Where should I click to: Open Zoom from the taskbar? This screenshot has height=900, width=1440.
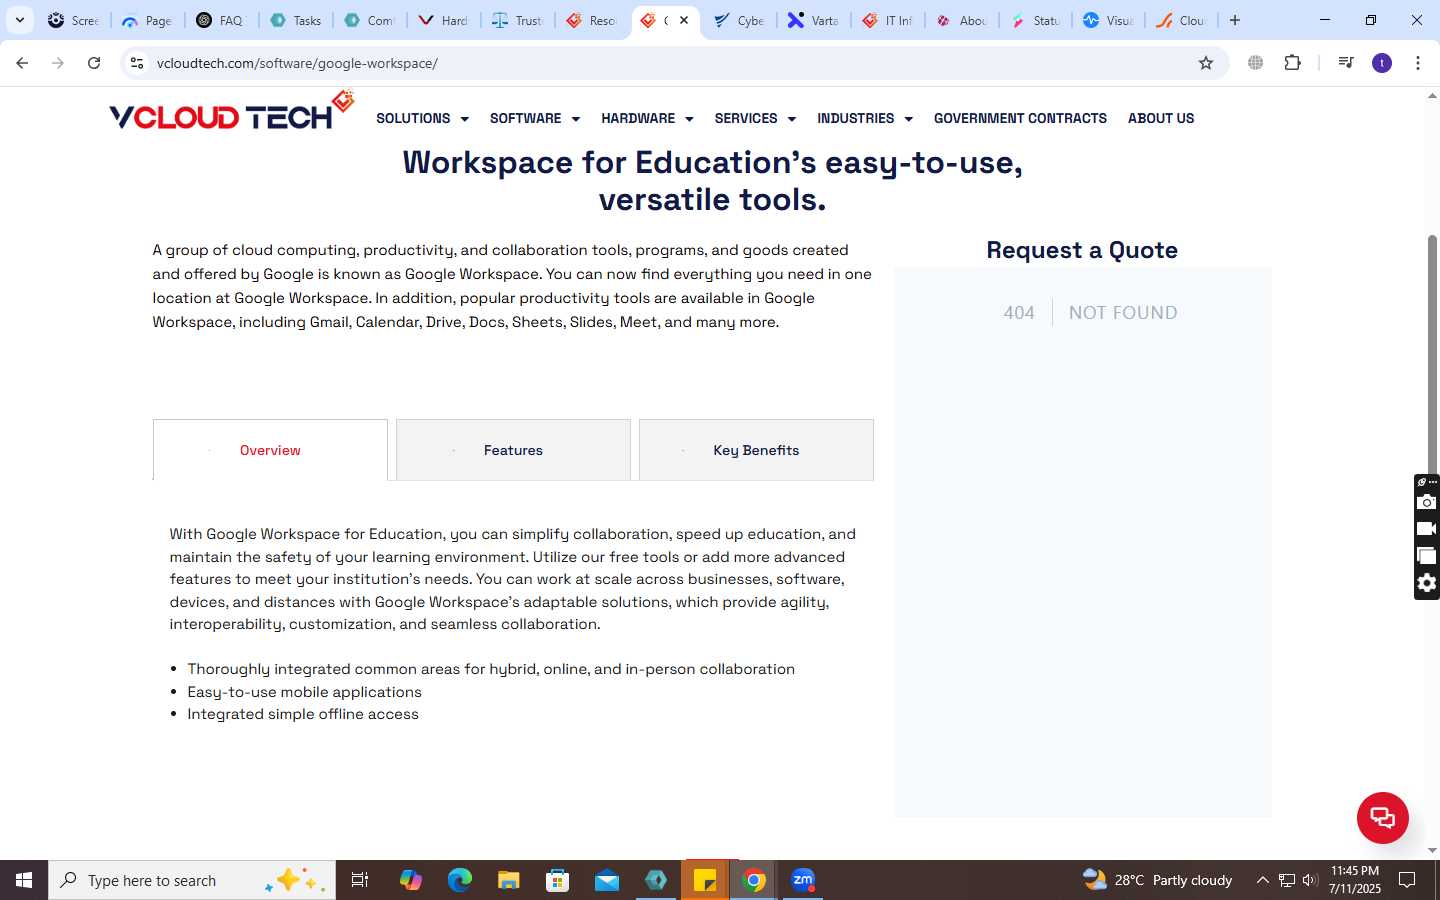click(x=803, y=880)
